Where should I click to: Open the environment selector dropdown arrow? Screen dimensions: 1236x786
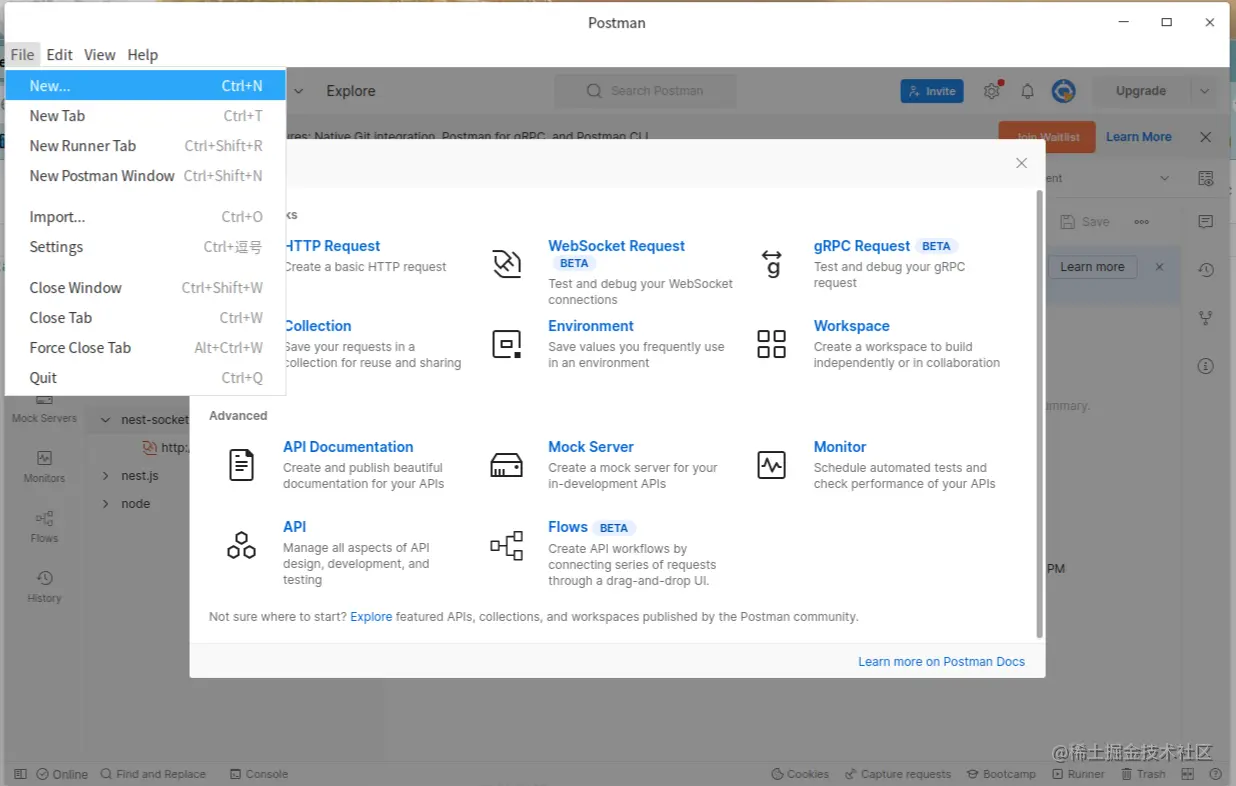click(x=1165, y=178)
